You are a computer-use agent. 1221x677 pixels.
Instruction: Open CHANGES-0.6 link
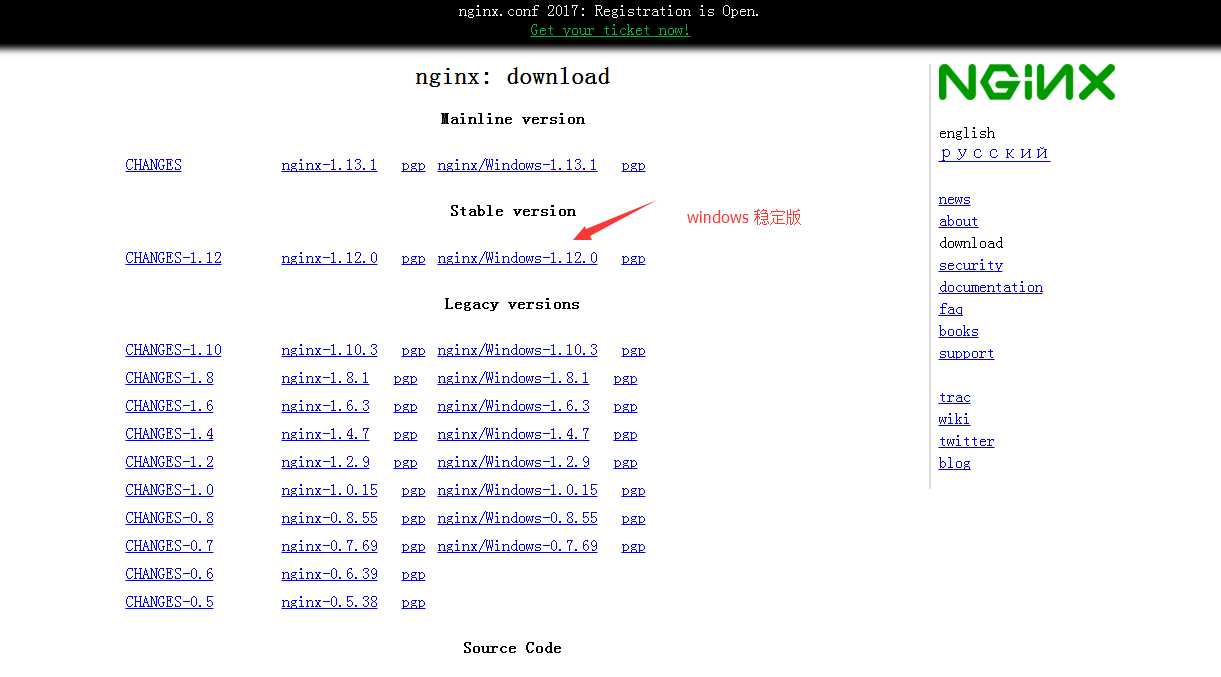click(169, 574)
